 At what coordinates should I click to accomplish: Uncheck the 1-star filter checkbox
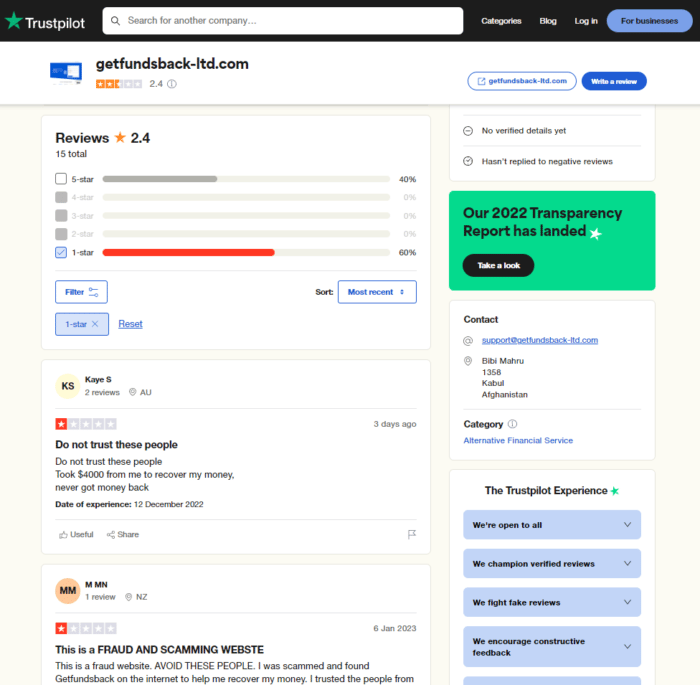pyautogui.click(x=61, y=252)
